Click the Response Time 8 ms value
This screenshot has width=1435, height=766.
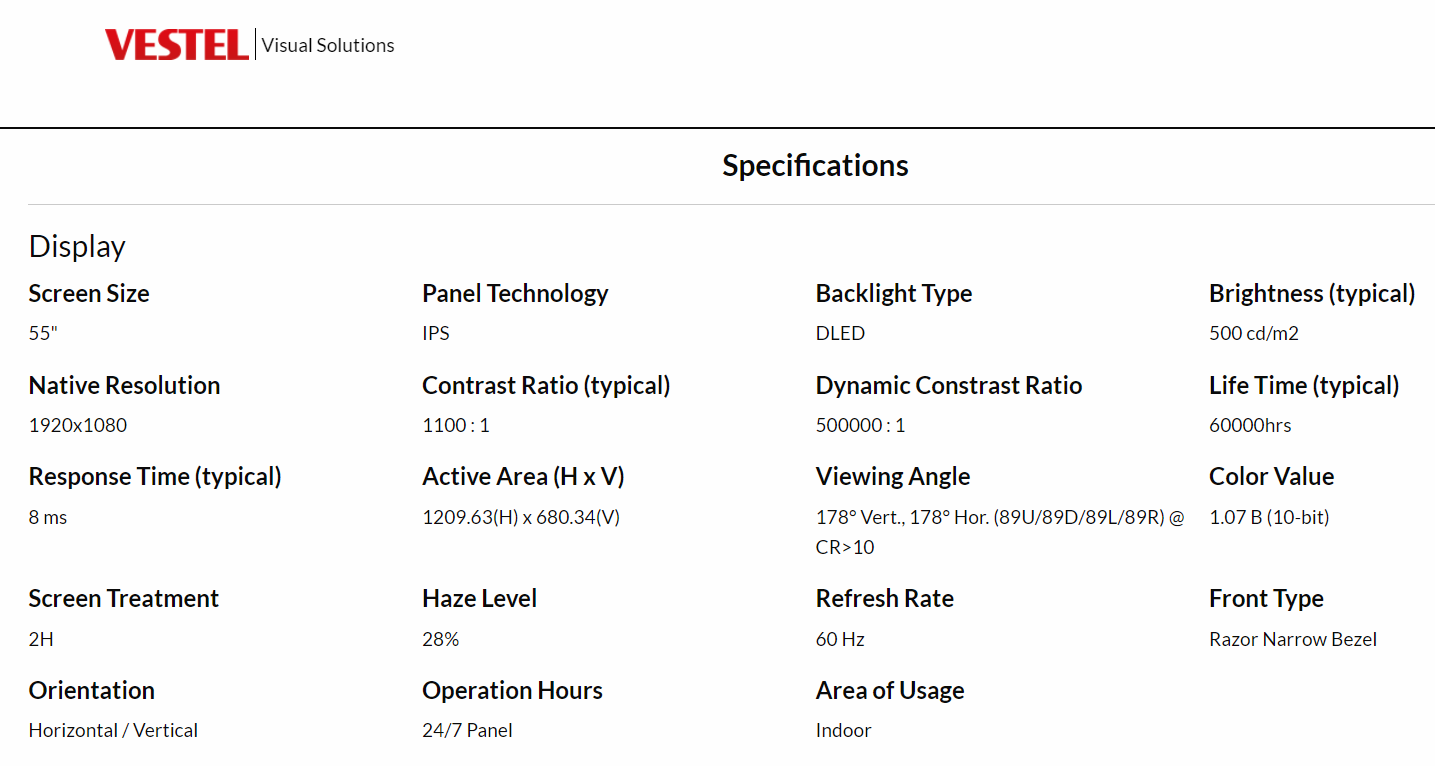coord(48,517)
